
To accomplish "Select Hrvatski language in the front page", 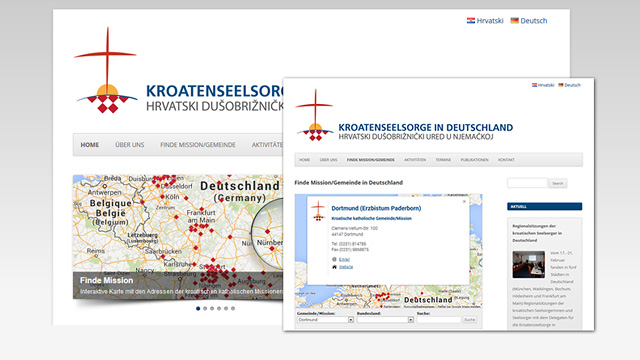I will tap(546, 85).
